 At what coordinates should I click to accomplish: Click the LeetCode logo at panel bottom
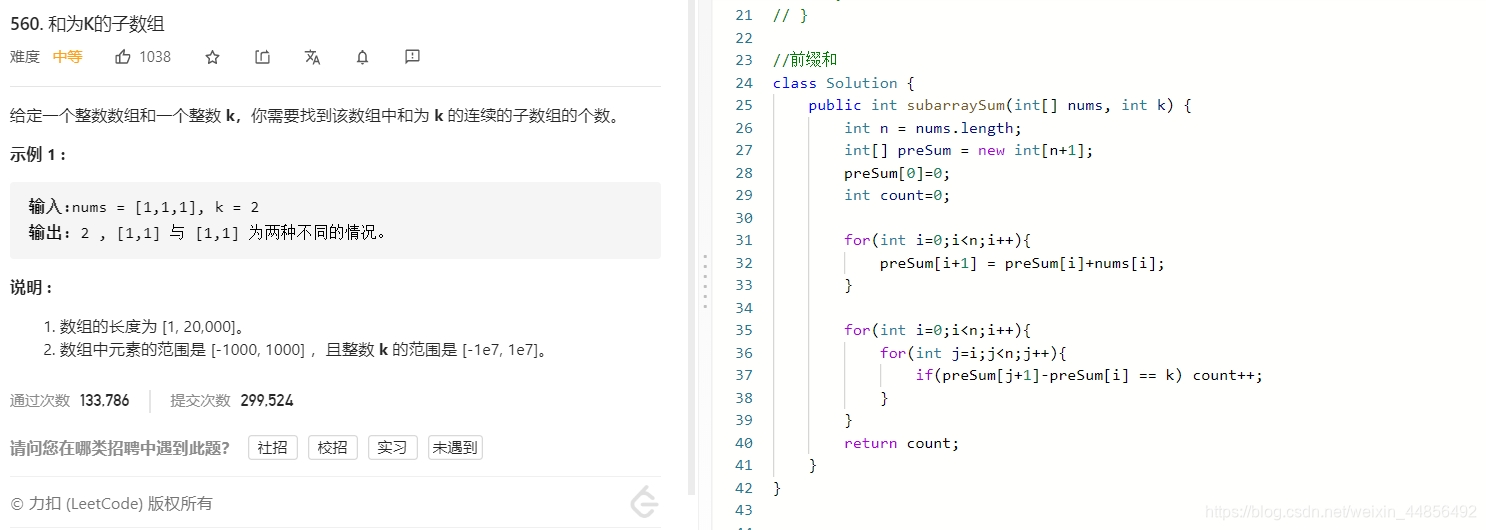tap(645, 504)
